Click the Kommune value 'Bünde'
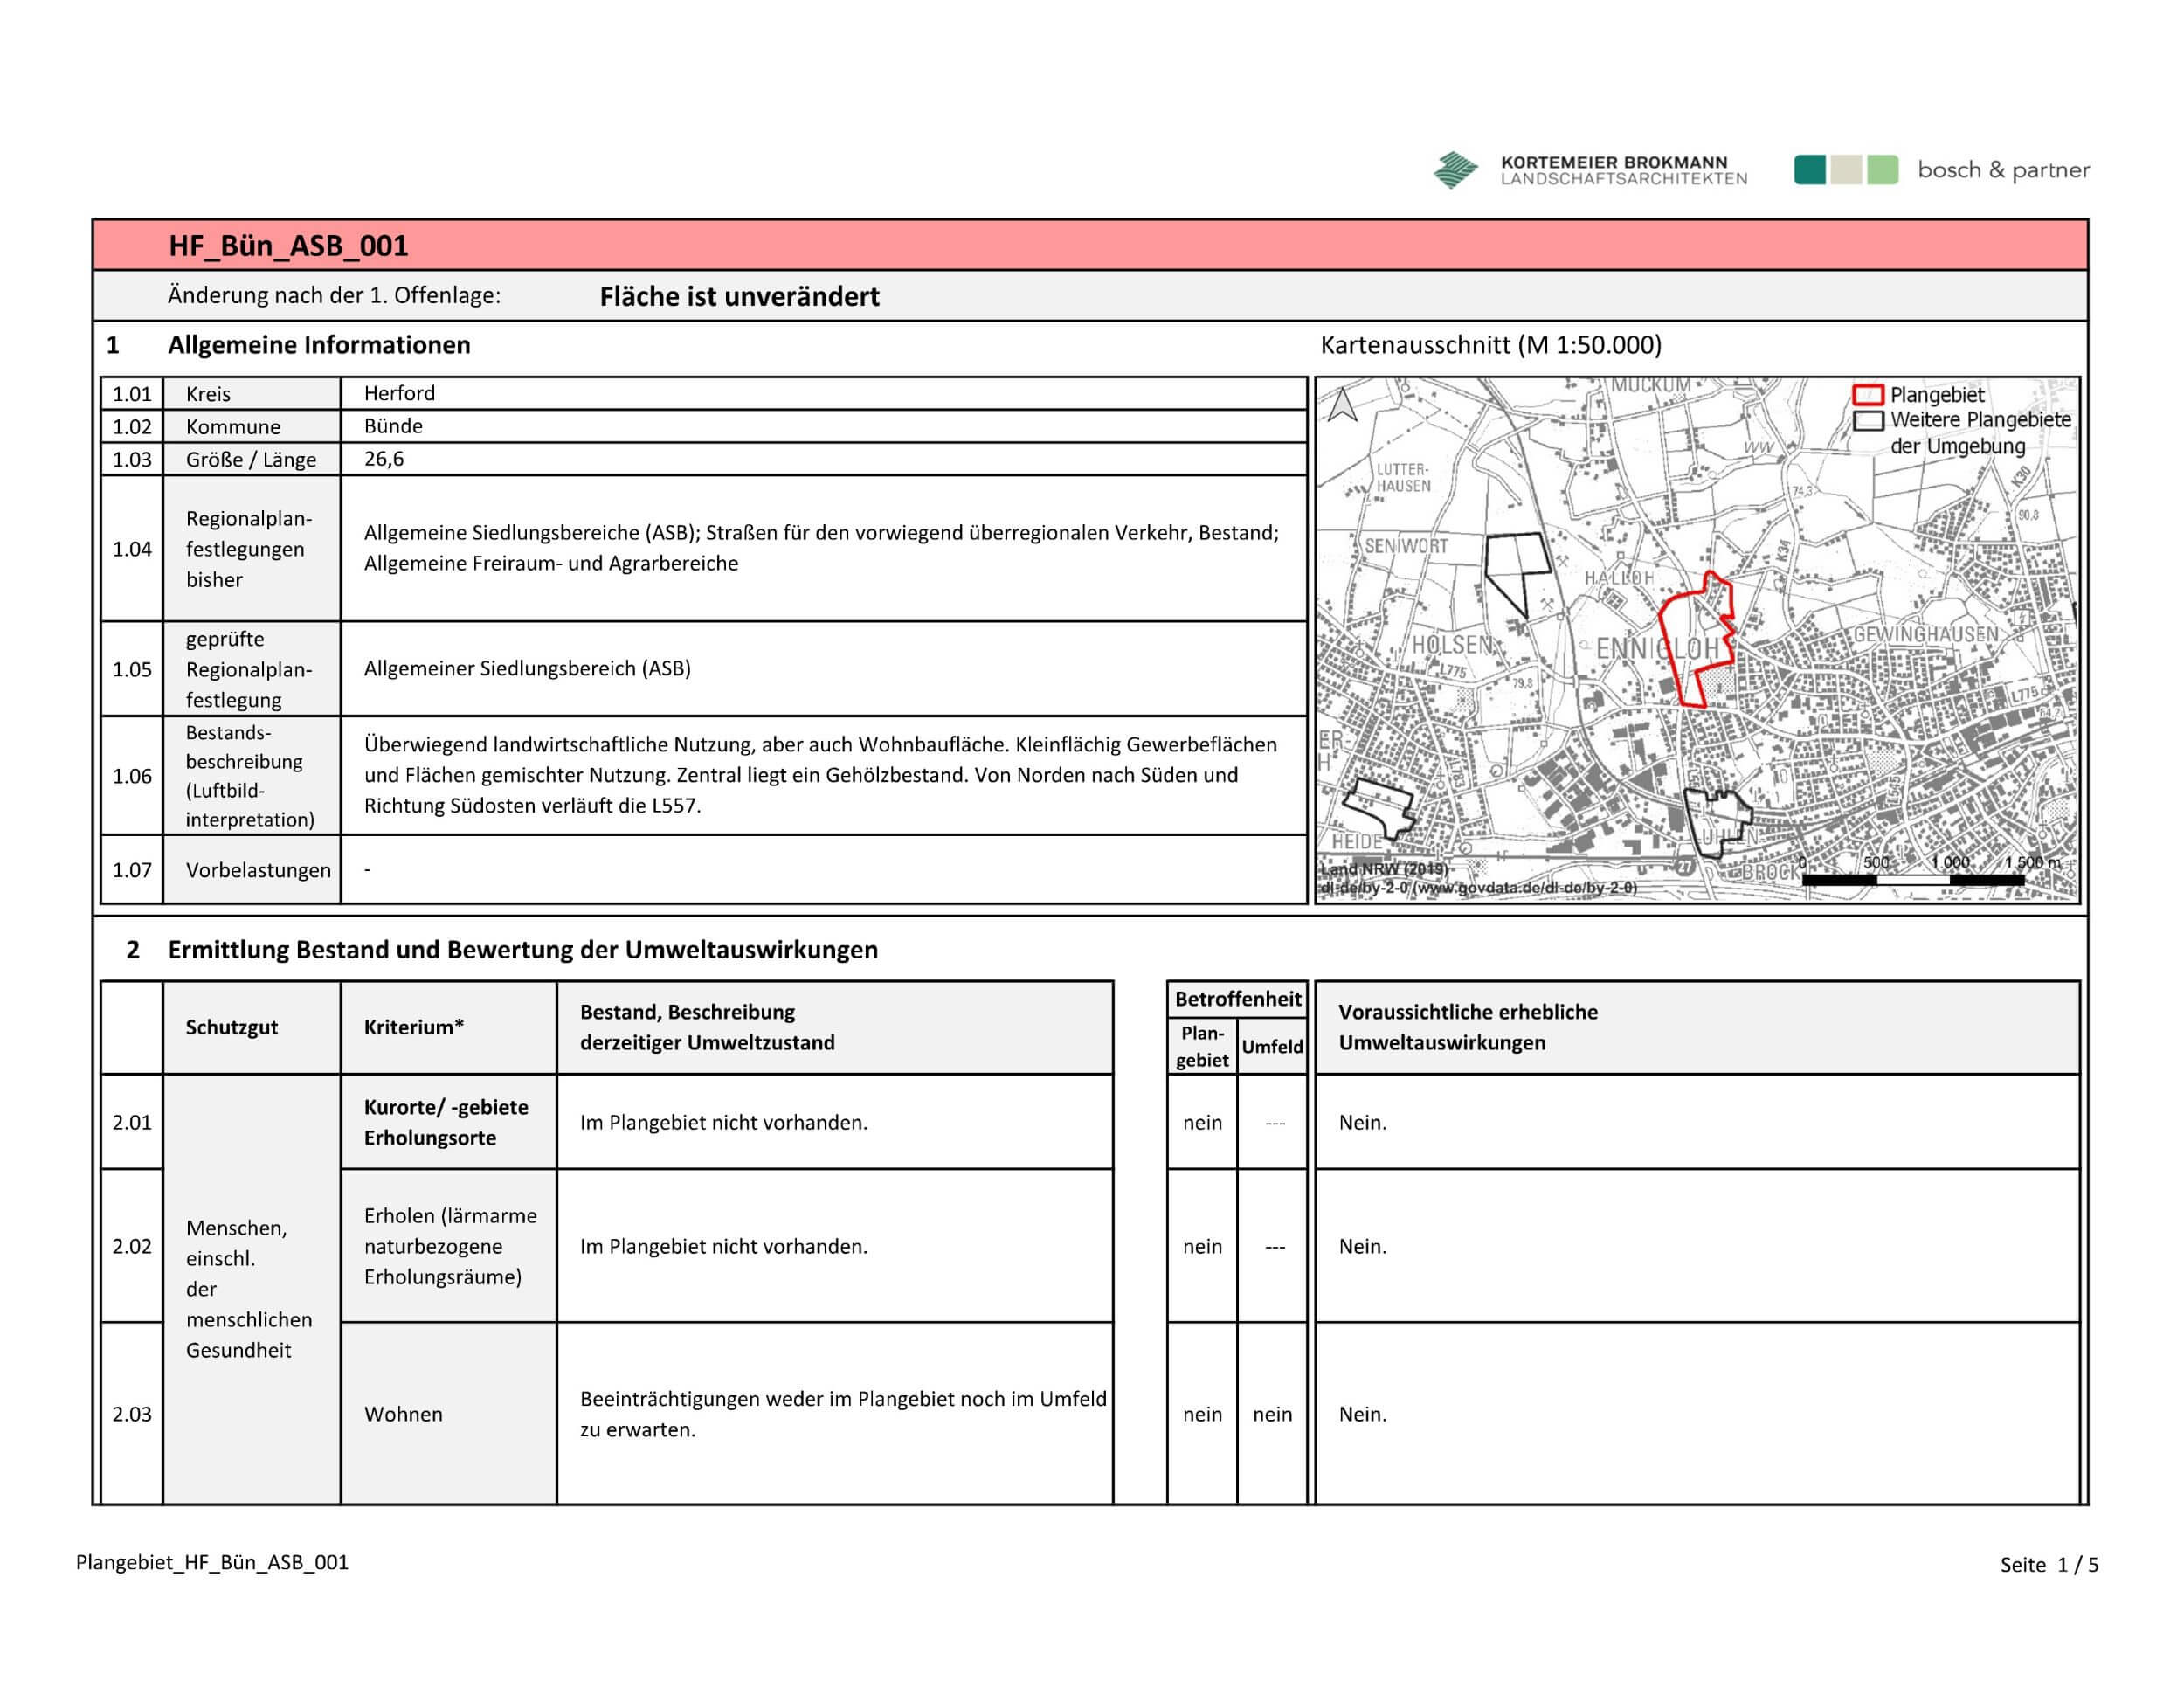The height and width of the screenshot is (1688, 2184). click(393, 426)
